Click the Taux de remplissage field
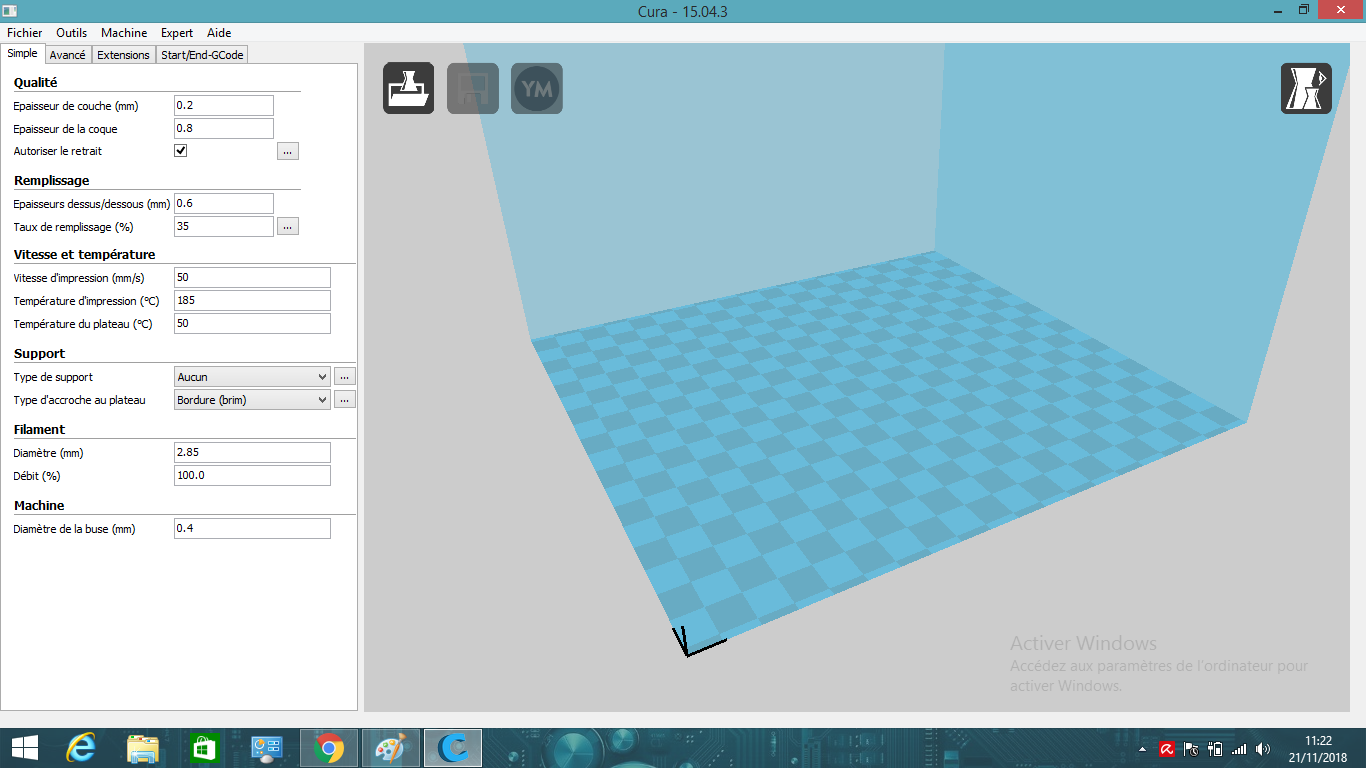This screenshot has height=768, width=1366. point(224,227)
